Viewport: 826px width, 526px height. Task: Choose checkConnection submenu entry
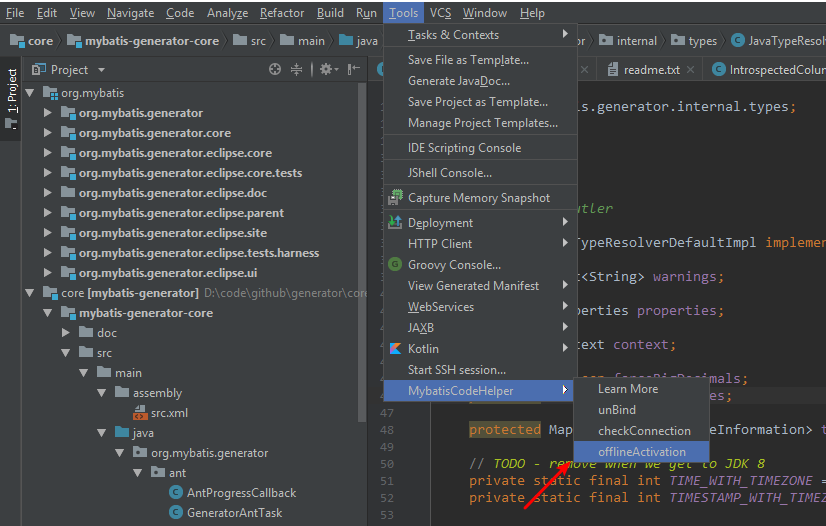point(642,431)
